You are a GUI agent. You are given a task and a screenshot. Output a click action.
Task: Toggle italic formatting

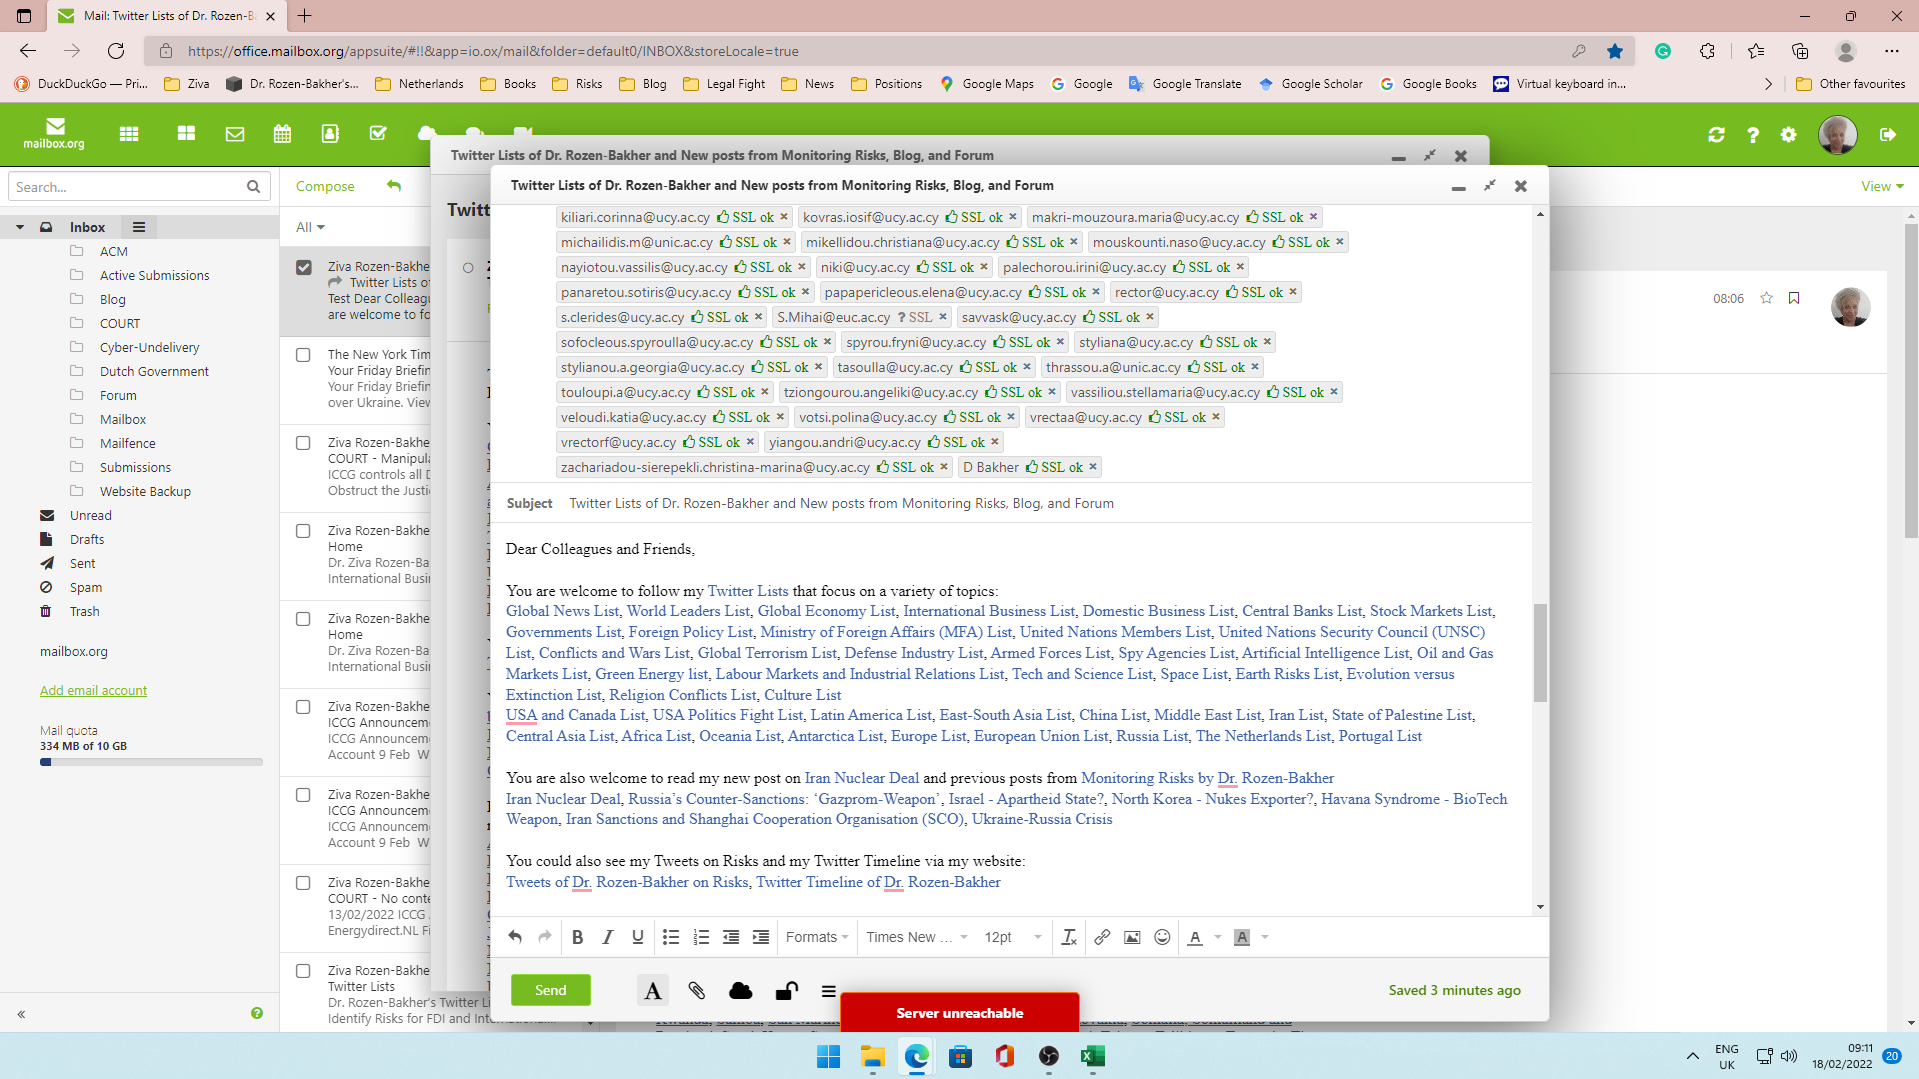[607, 937]
